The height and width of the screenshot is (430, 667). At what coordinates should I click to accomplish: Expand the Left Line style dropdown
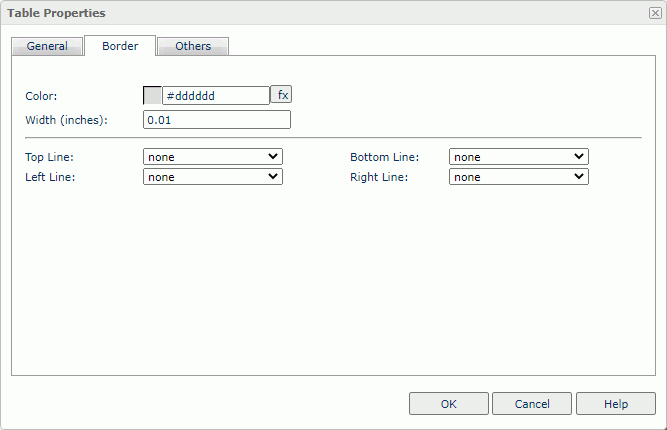click(213, 177)
